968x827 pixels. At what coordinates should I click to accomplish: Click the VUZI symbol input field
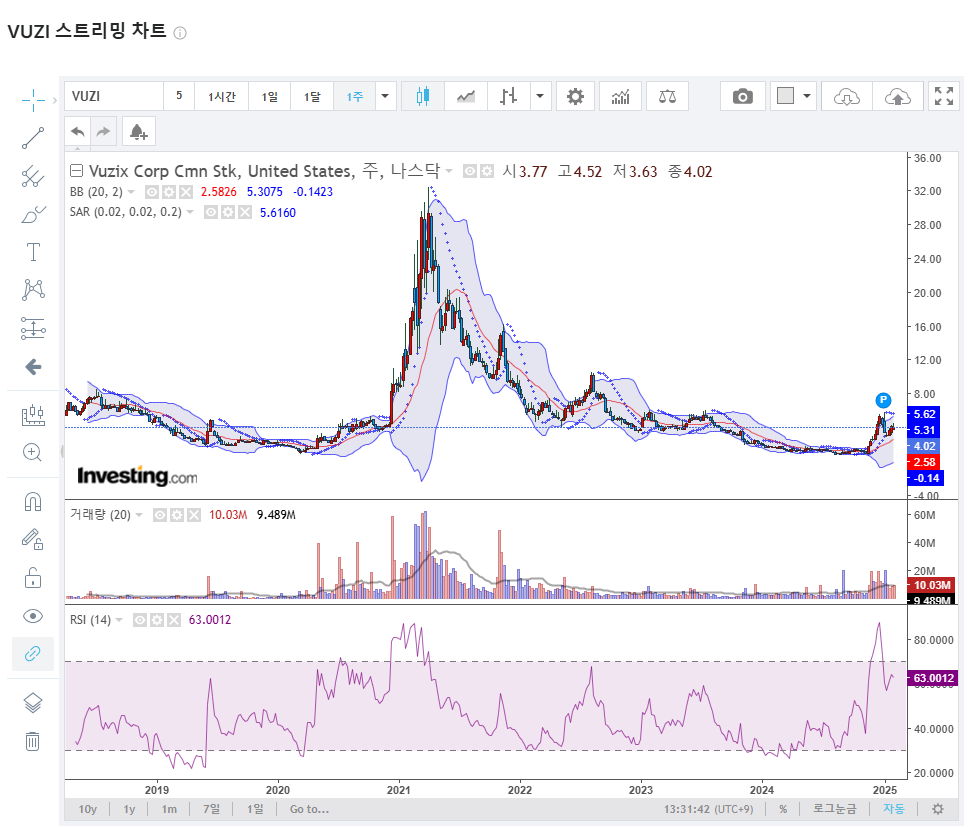(114, 96)
